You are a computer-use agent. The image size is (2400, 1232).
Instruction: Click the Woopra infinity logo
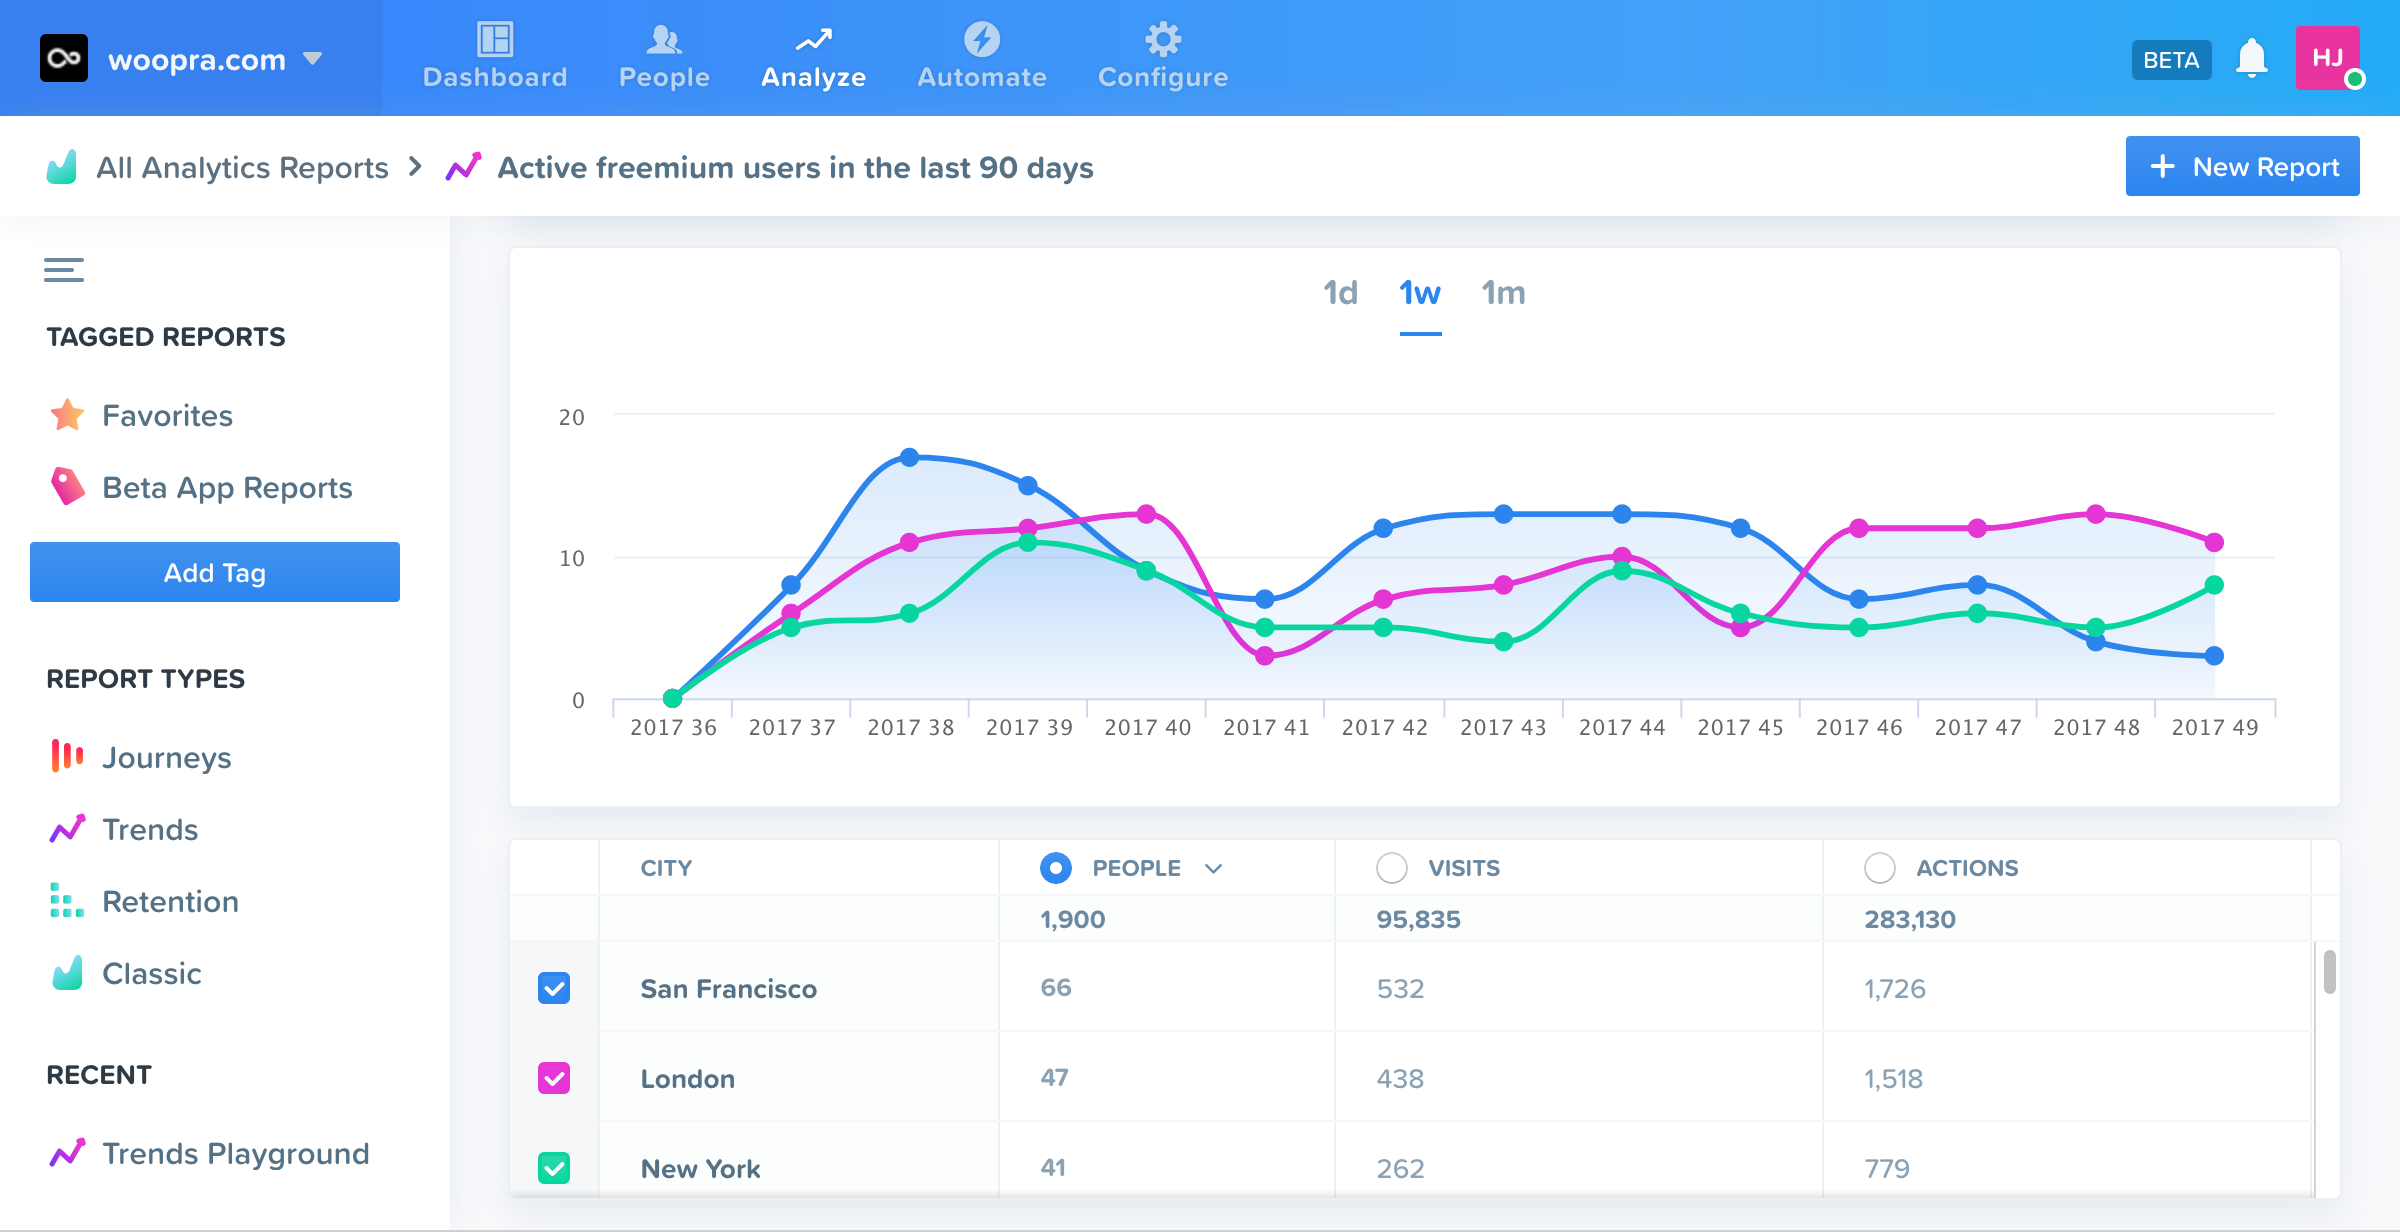64,58
